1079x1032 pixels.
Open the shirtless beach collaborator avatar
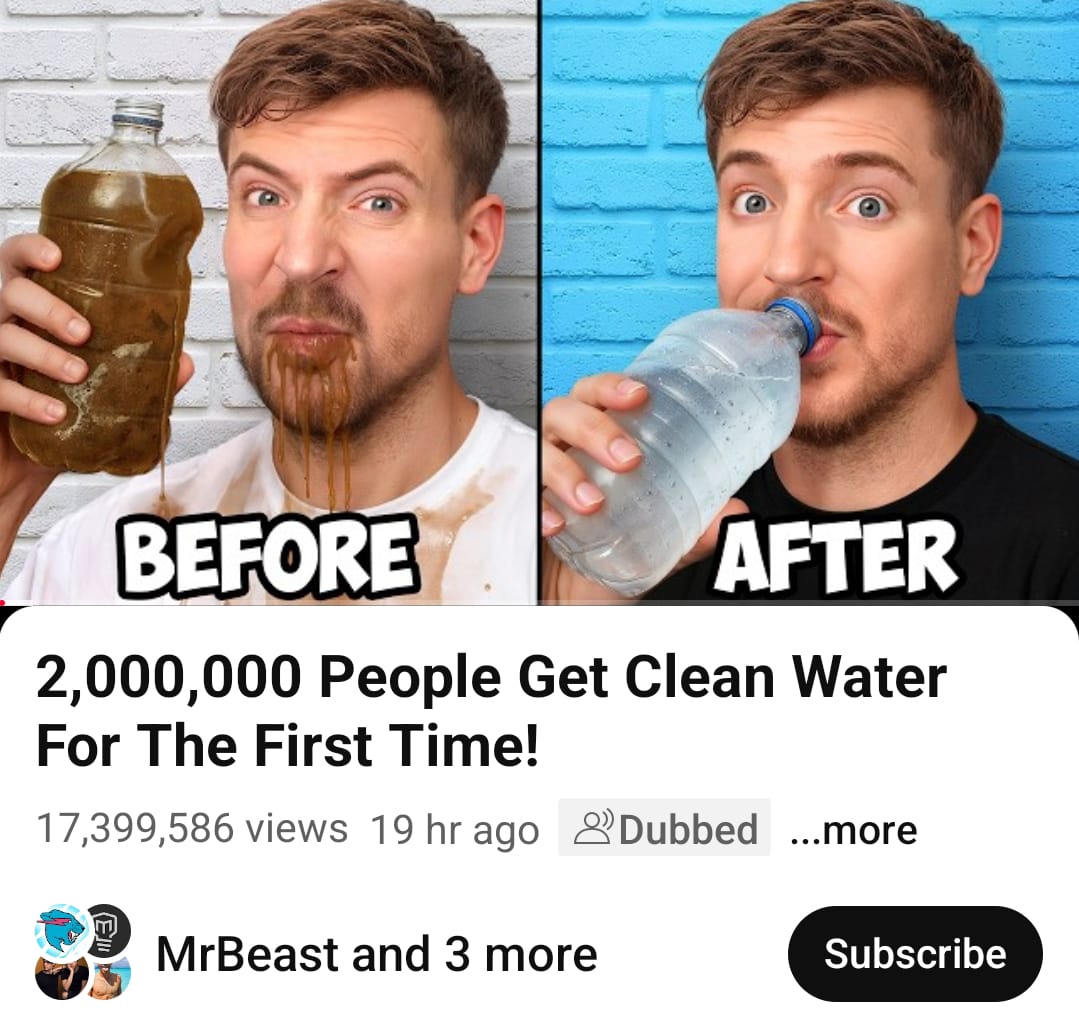[x=107, y=977]
